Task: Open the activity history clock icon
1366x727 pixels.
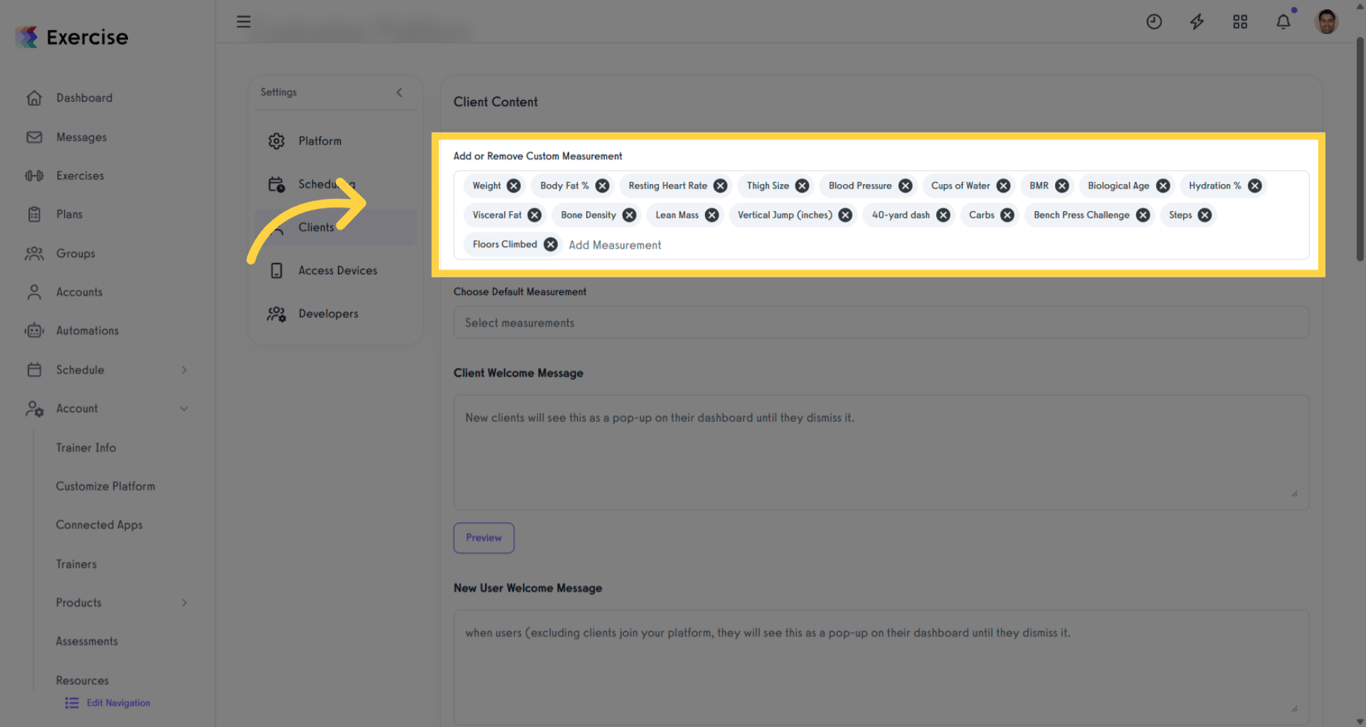Action: tap(1154, 21)
